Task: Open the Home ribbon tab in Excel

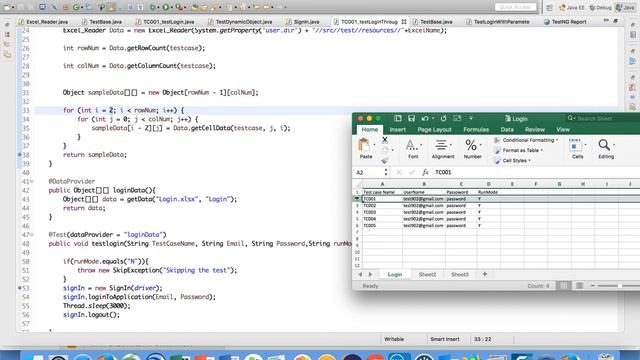Action: coord(369,129)
